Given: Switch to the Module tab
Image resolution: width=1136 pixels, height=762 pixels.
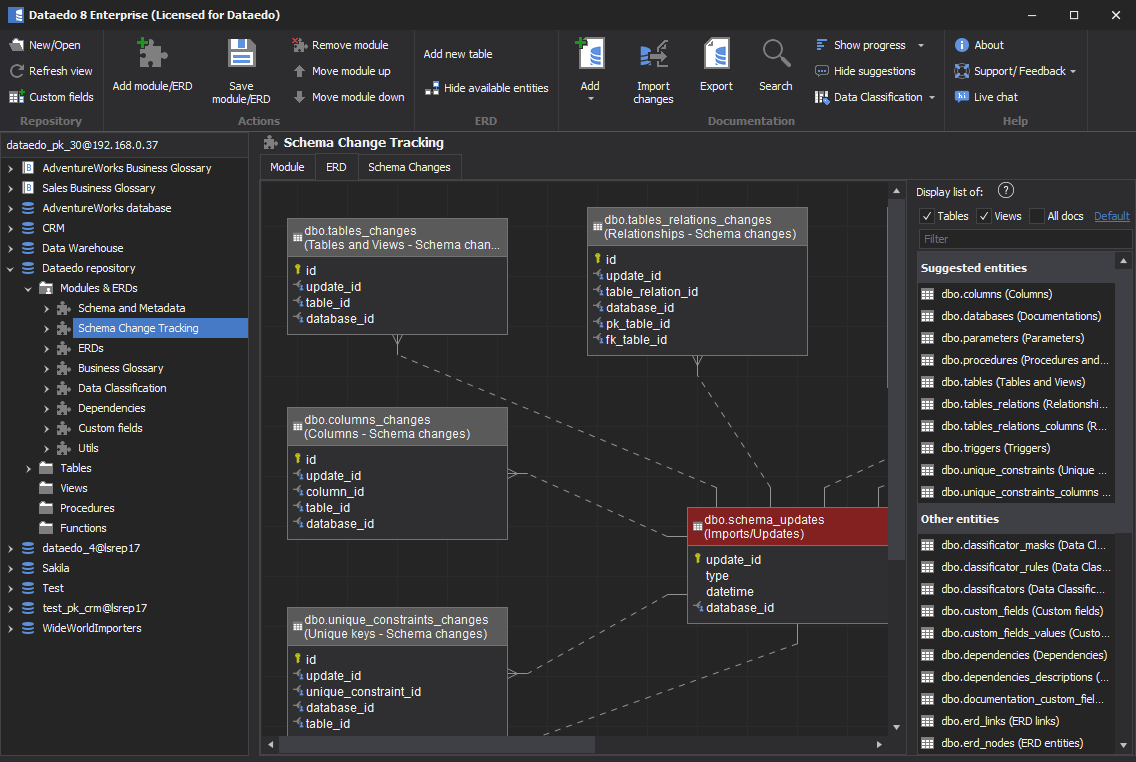Looking at the screenshot, I should tap(287, 167).
